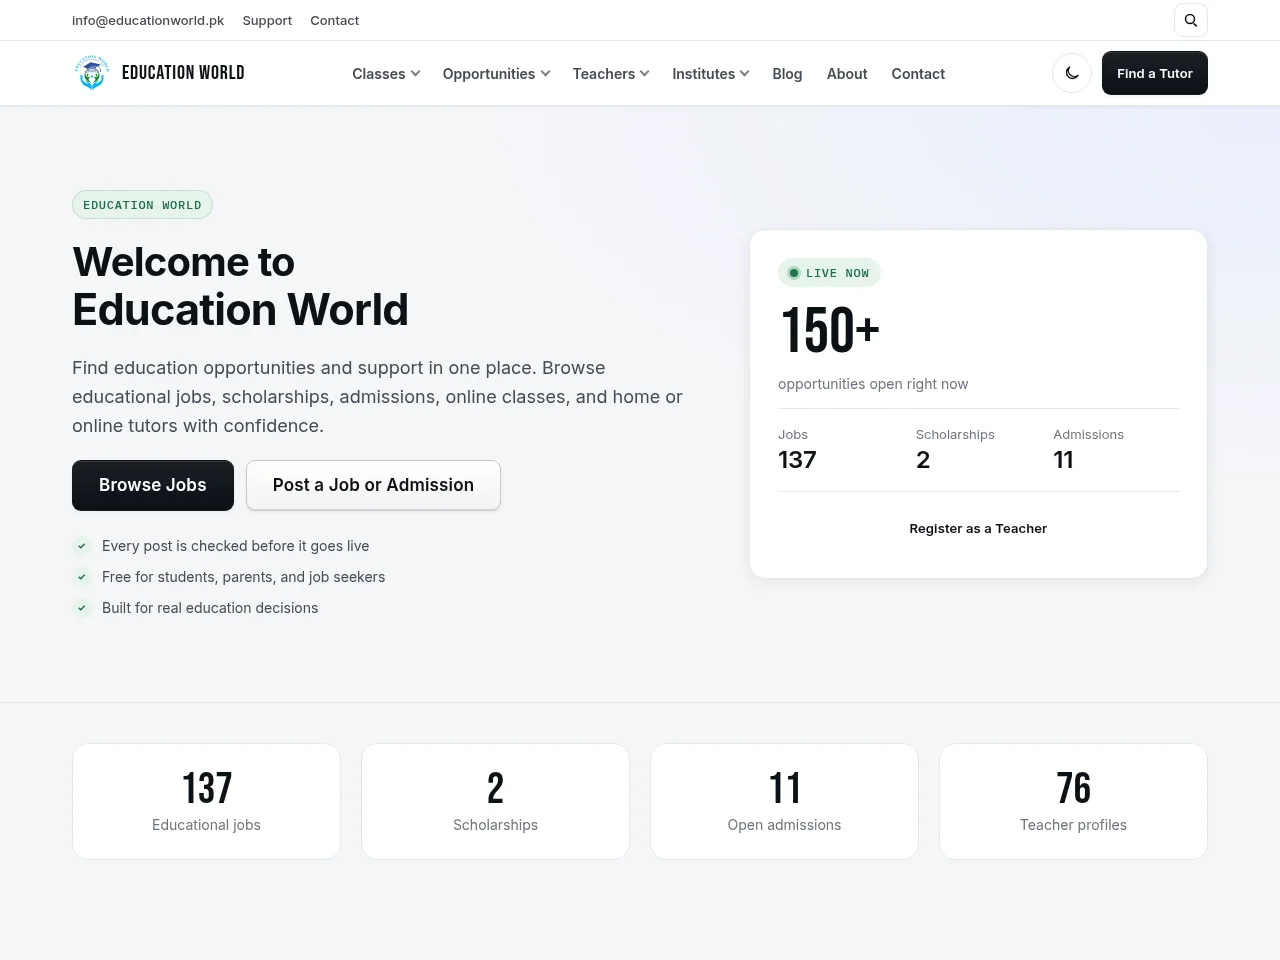Click the Admissions 11 figure in live panel
The width and height of the screenshot is (1280, 960).
pyautogui.click(x=1063, y=460)
